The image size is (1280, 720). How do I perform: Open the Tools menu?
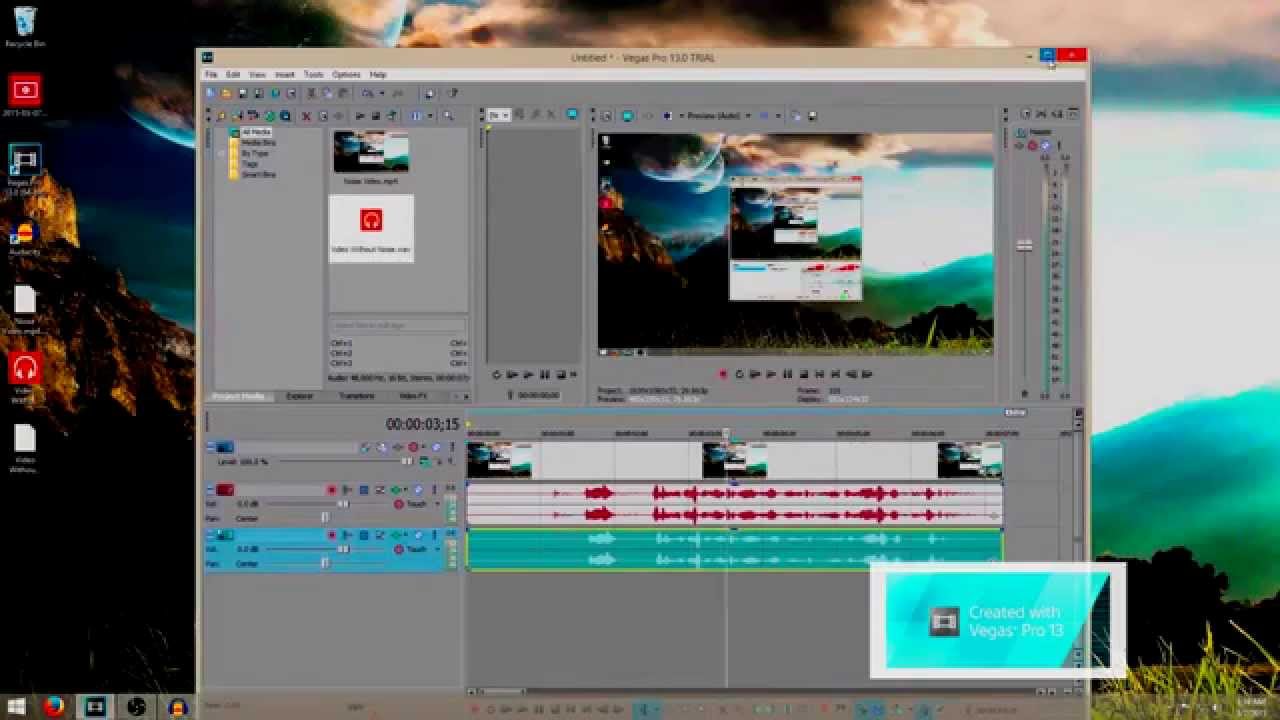point(313,75)
